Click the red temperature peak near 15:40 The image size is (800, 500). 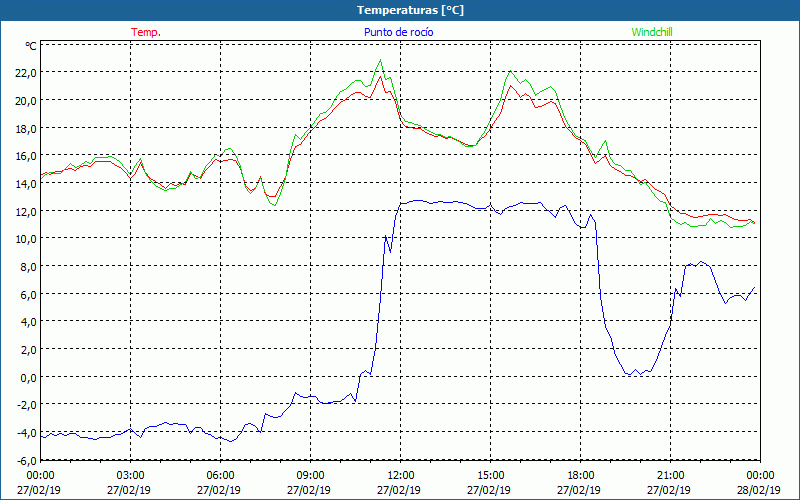[510, 85]
